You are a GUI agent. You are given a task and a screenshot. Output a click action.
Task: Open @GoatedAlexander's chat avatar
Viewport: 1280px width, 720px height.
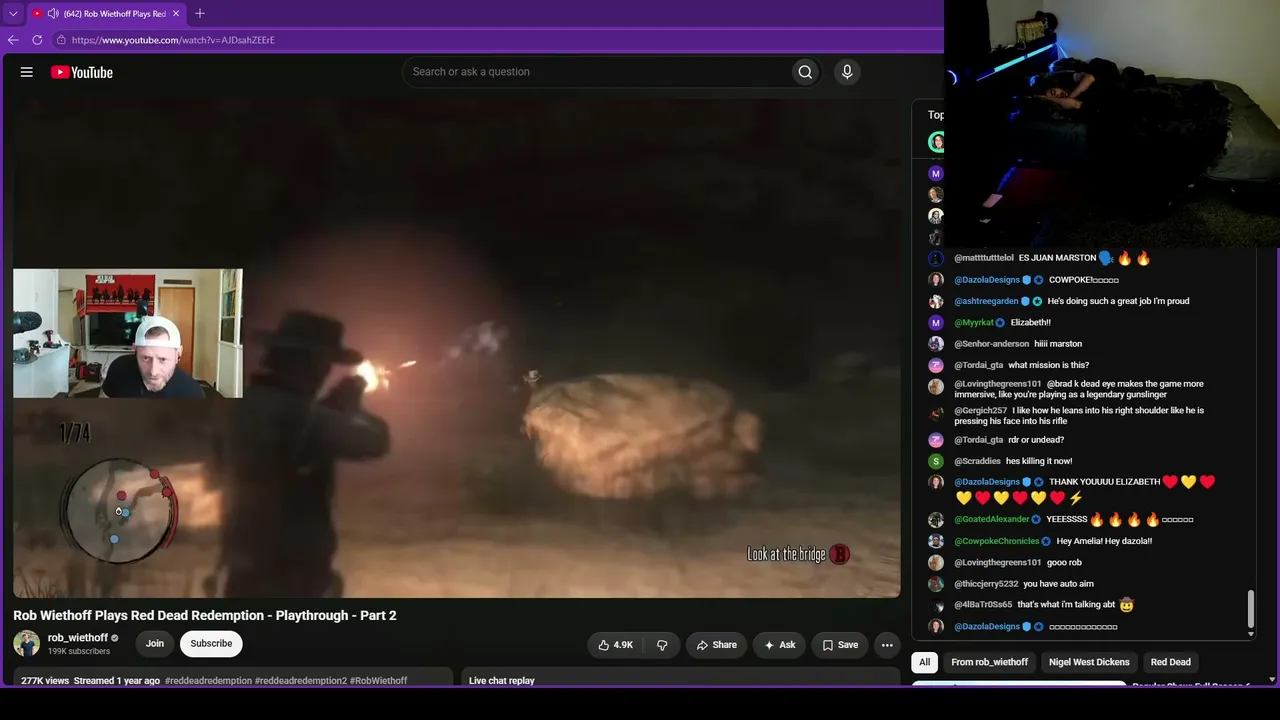pyautogui.click(x=936, y=520)
